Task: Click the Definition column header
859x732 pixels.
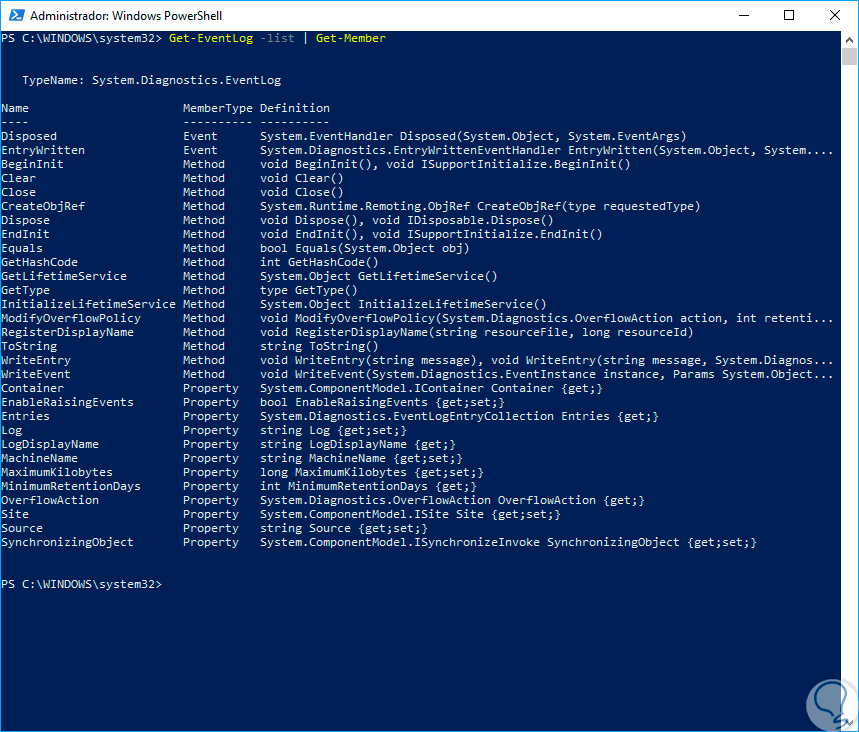Action: click(294, 108)
